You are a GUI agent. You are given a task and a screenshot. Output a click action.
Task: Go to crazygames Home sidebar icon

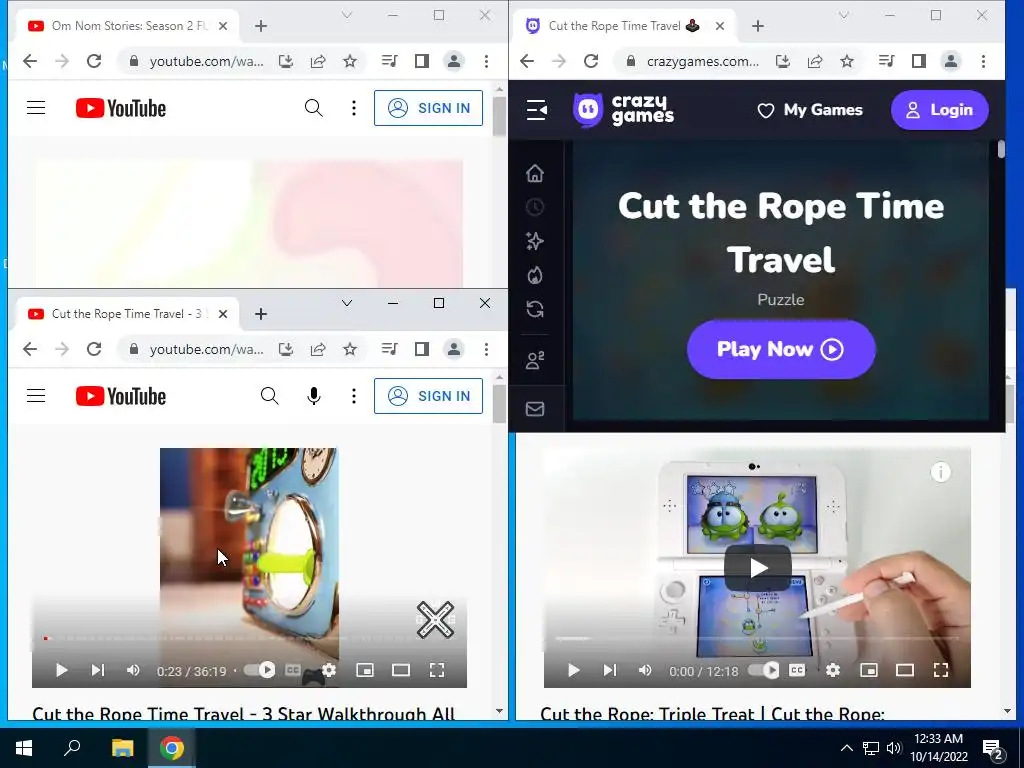click(535, 173)
